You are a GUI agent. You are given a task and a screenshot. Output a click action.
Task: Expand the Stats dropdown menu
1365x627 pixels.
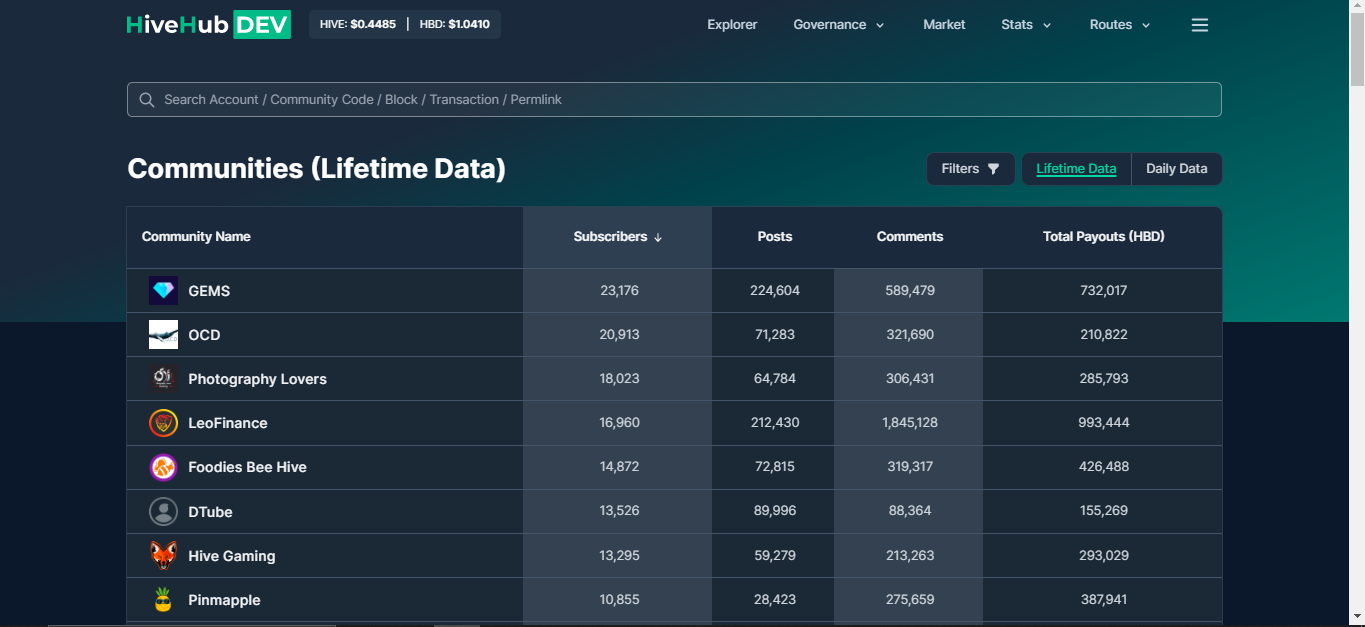pyautogui.click(x=1026, y=25)
